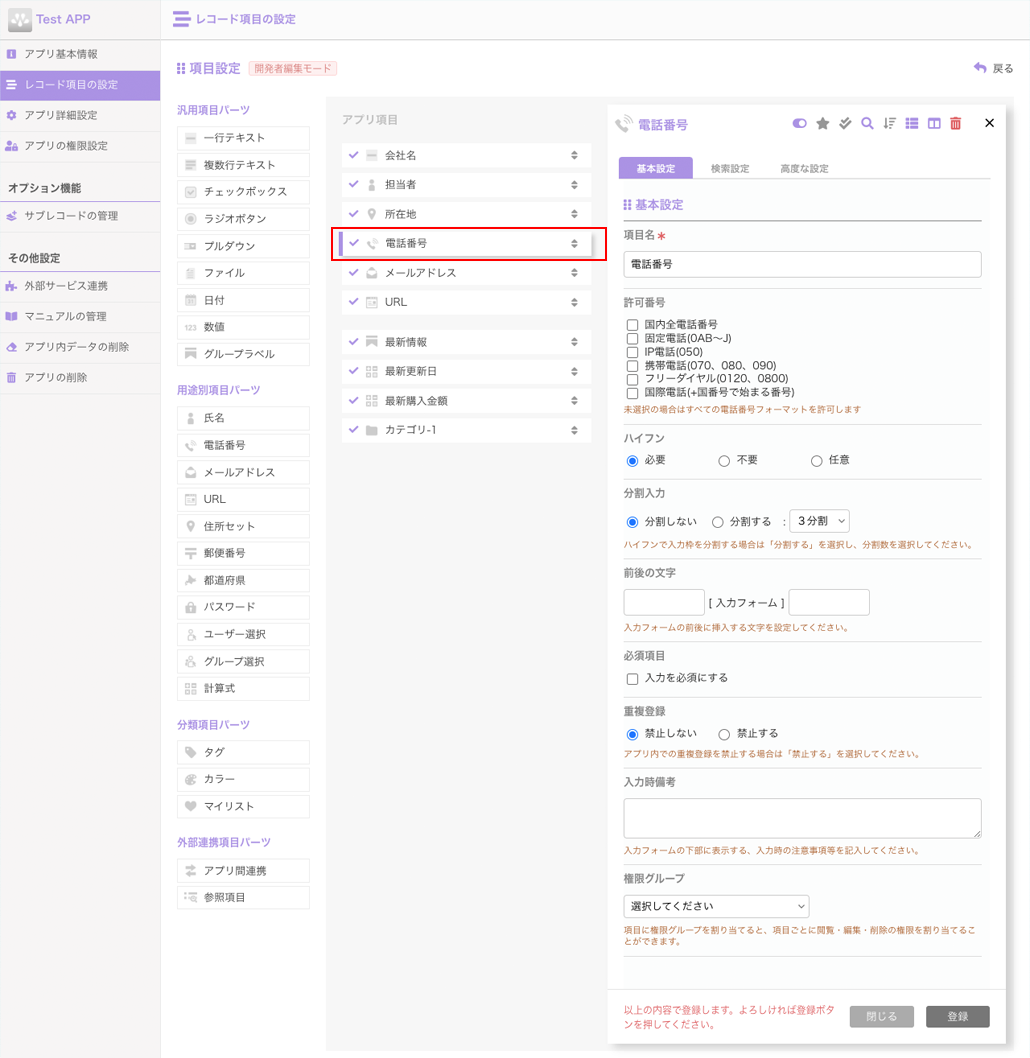Delete the field with the red trash icon
This screenshot has height=1058, width=1030.
point(956,123)
